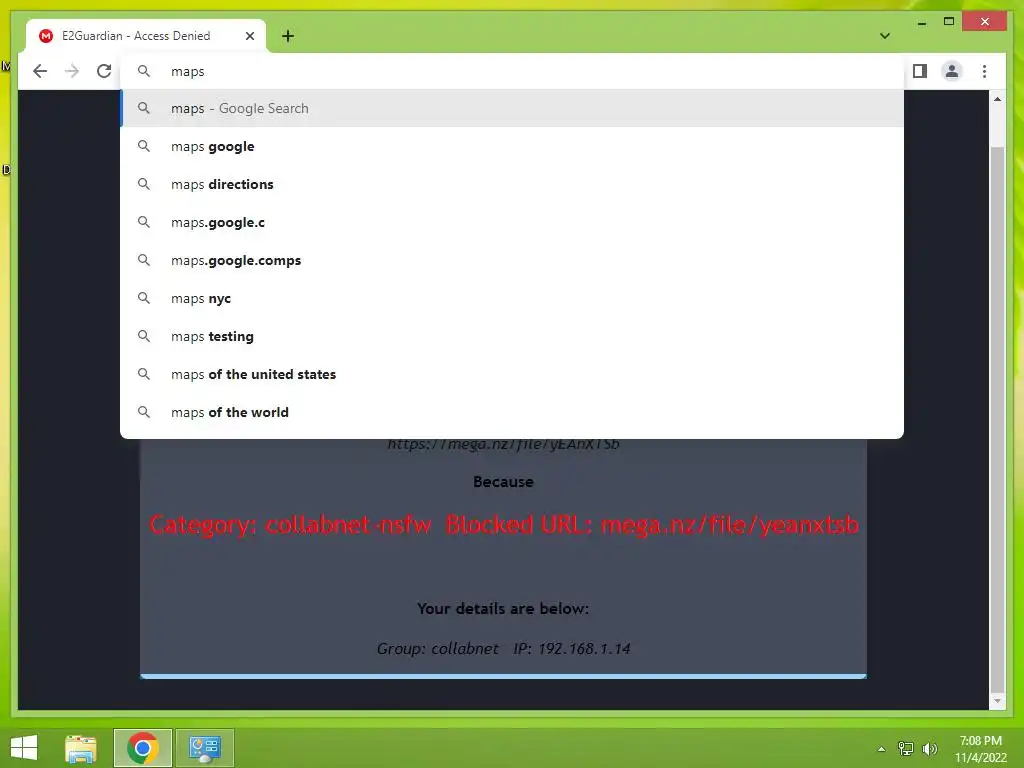Pick the 'maps directions' suggestion
Screen dimensions: 1024x768
pos(512,184)
